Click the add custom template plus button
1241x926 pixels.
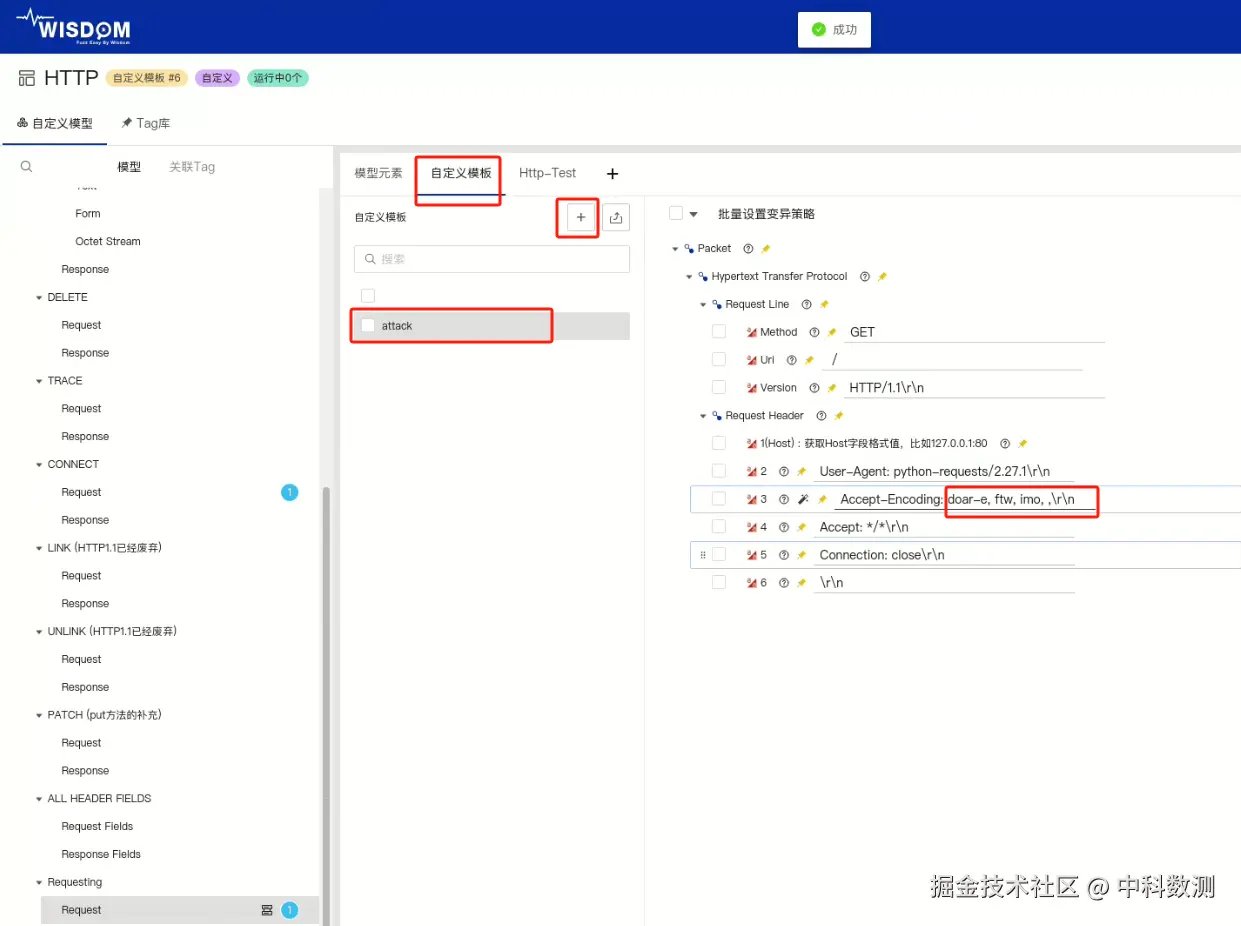click(x=581, y=217)
